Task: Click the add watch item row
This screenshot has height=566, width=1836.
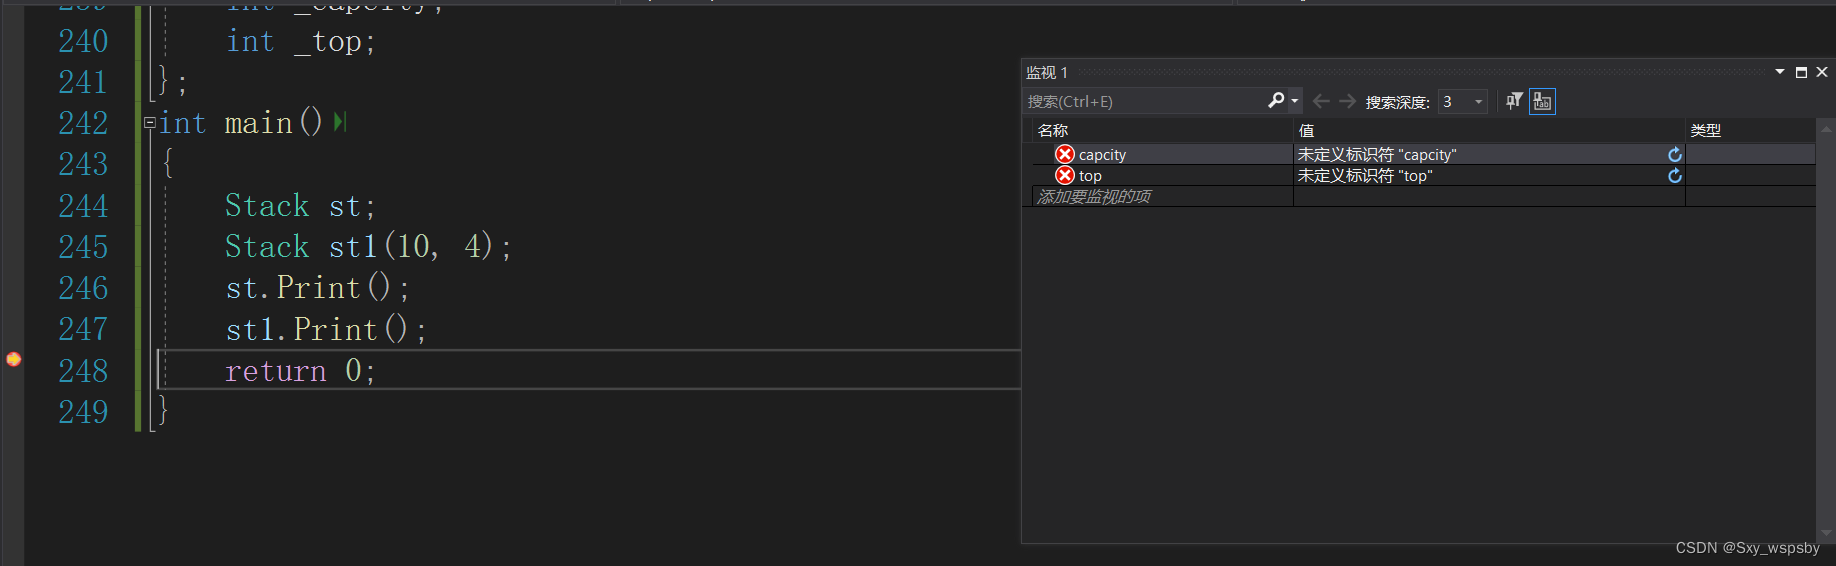Action: click(x=1094, y=197)
